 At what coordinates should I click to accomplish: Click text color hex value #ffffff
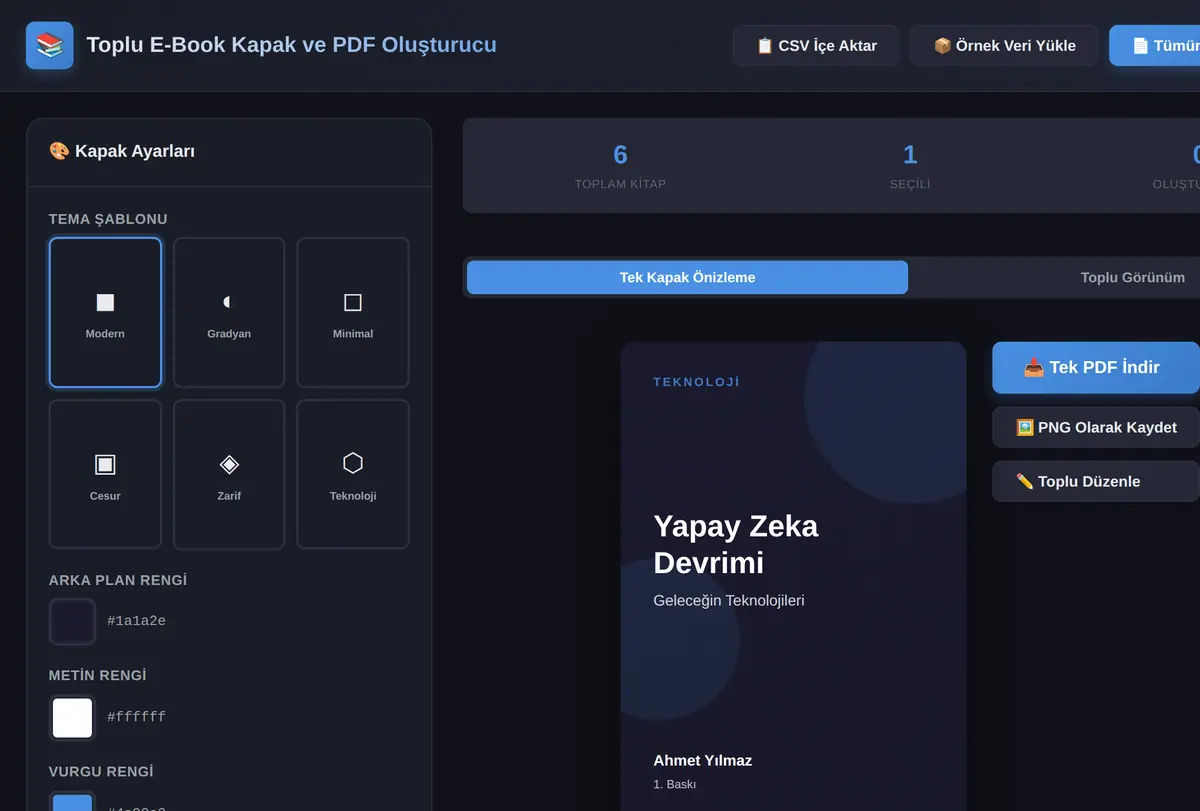(137, 717)
